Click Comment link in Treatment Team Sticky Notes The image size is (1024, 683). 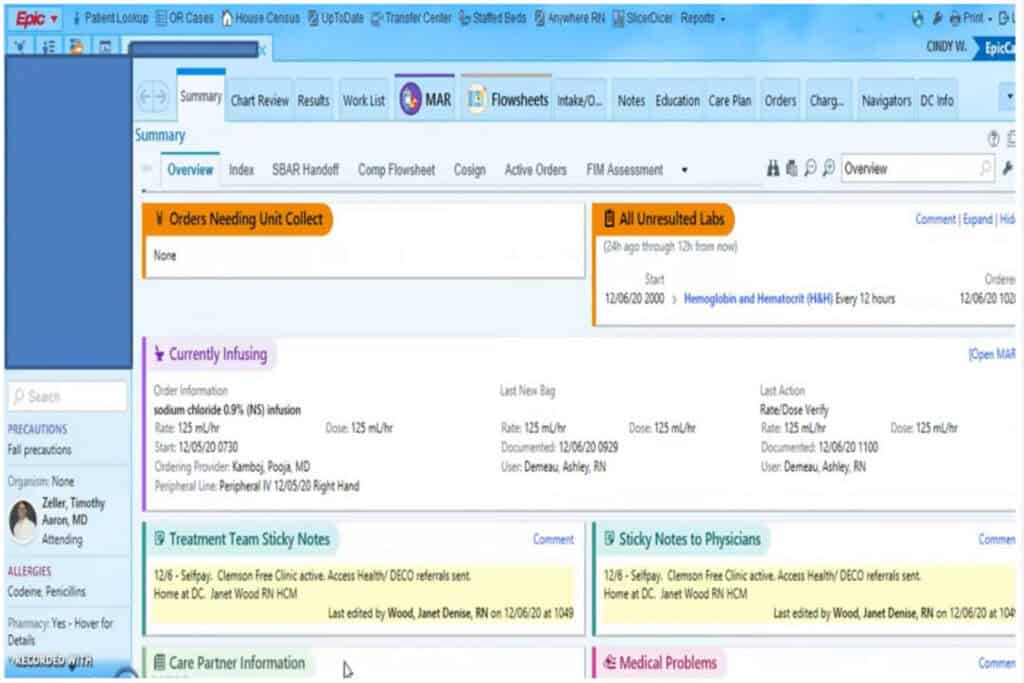tap(553, 539)
